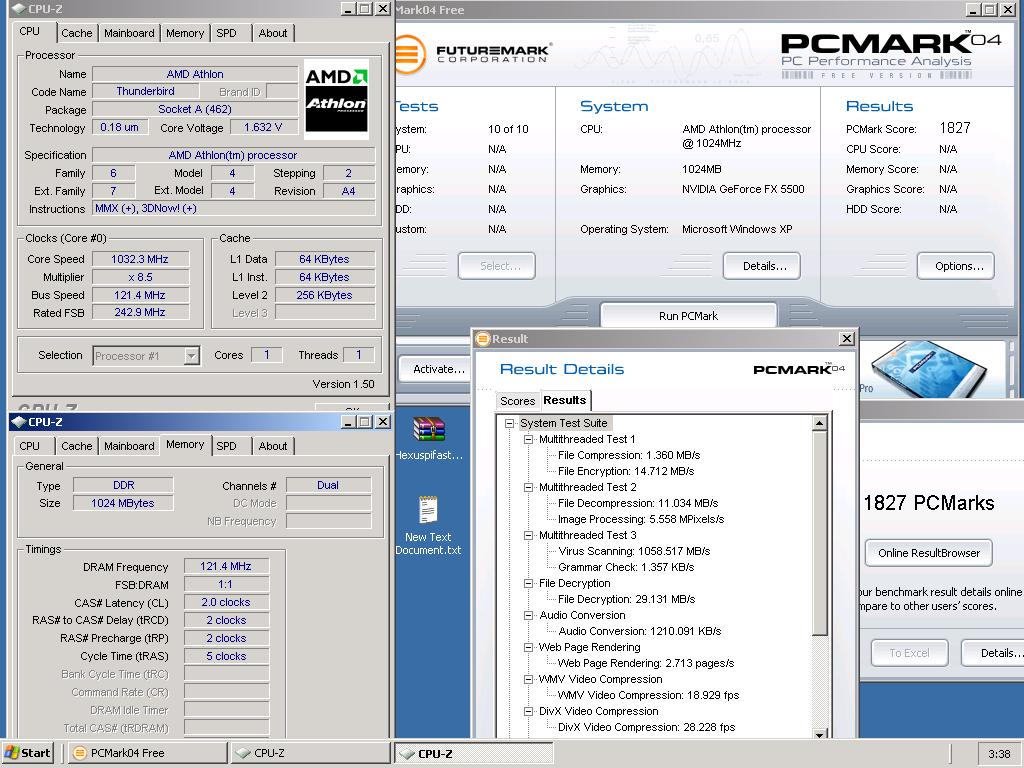Select DivX Video Compression: 28.228 fps row
1024x768 pixels.
click(x=646, y=727)
